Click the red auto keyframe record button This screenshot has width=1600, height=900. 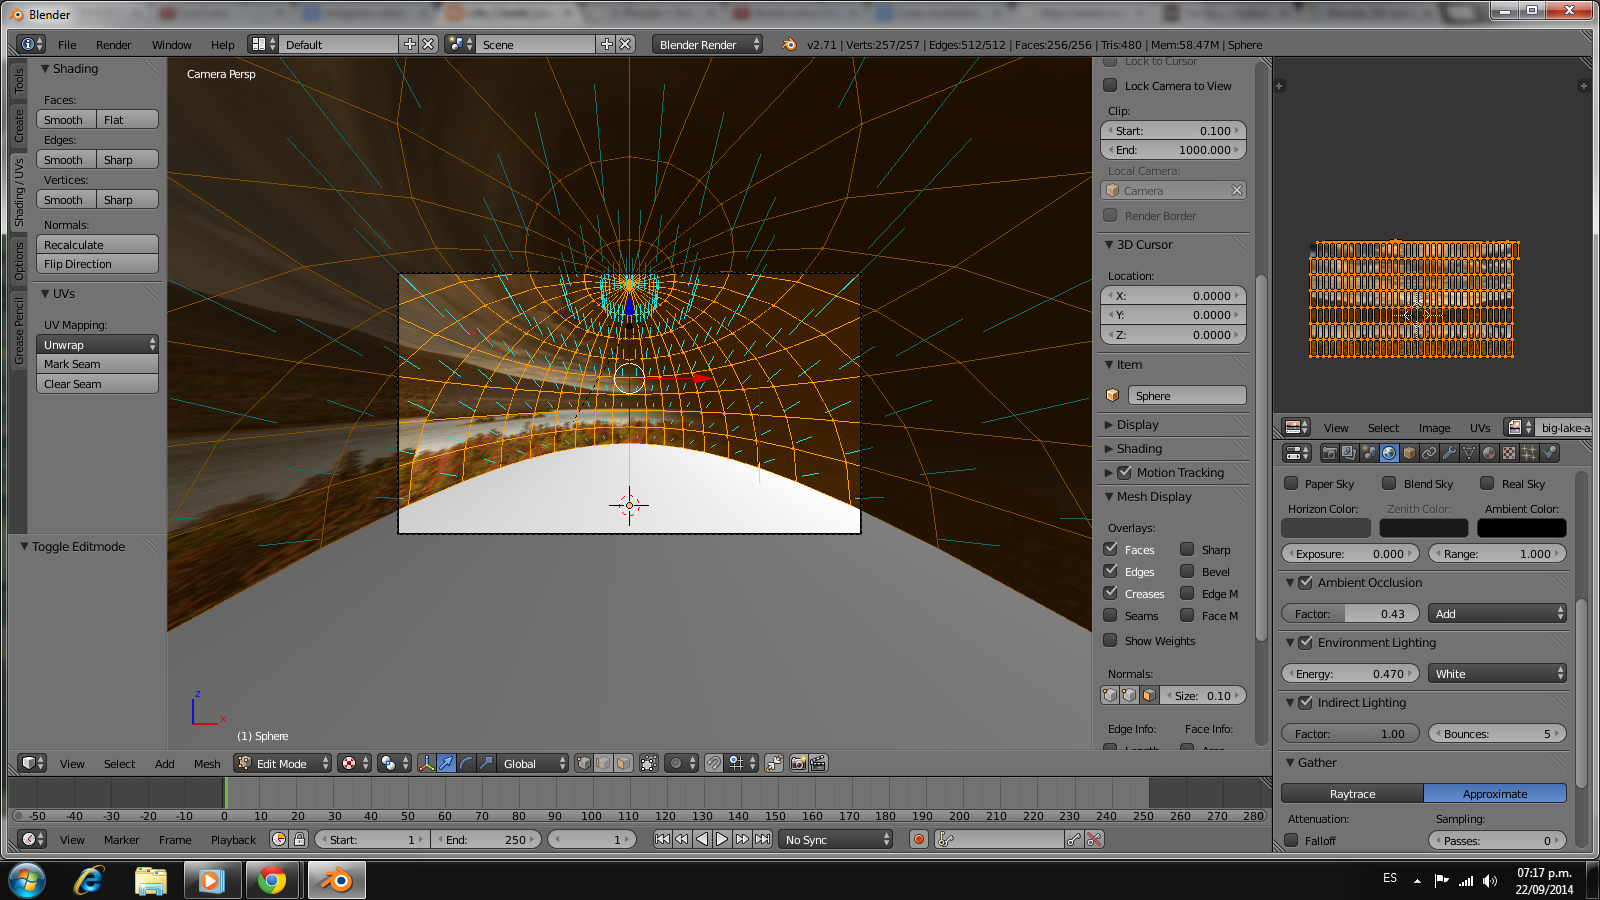[x=919, y=839]
